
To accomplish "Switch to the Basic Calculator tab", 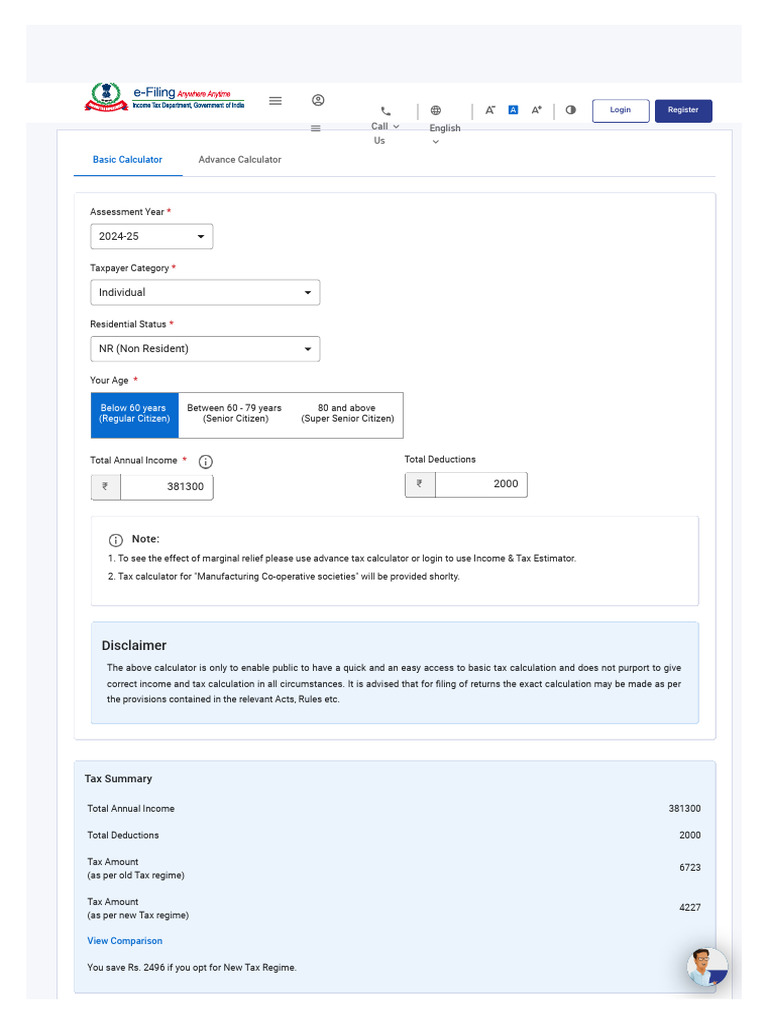I will 127,159.
